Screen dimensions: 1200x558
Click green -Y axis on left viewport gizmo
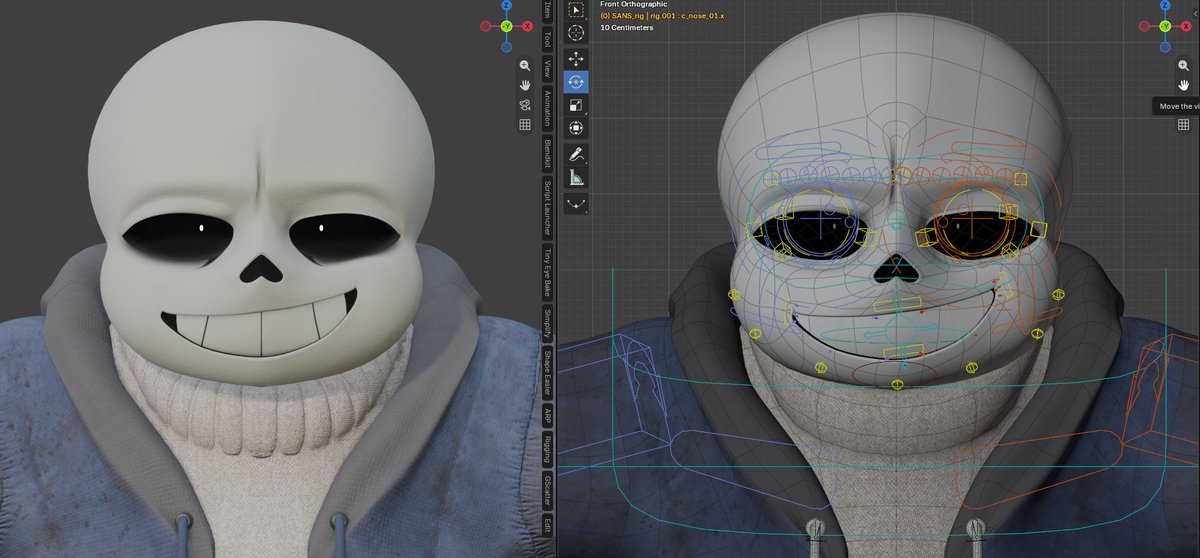(507, 26)
